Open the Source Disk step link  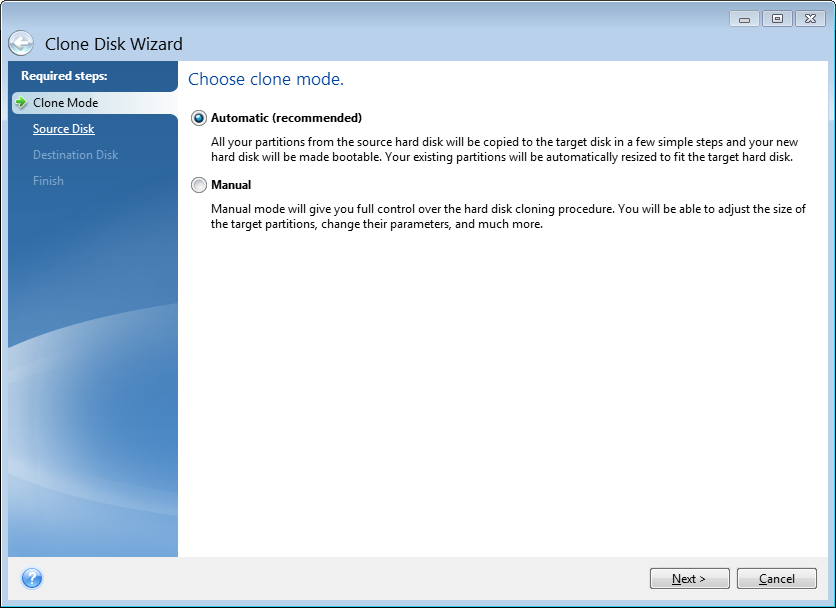pyautogui.click(x=63, y=129)
